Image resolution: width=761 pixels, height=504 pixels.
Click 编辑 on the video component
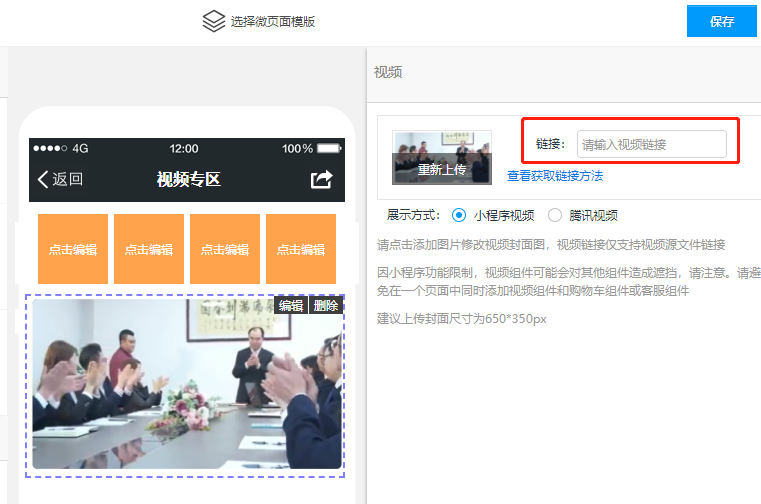pos(291,305)
